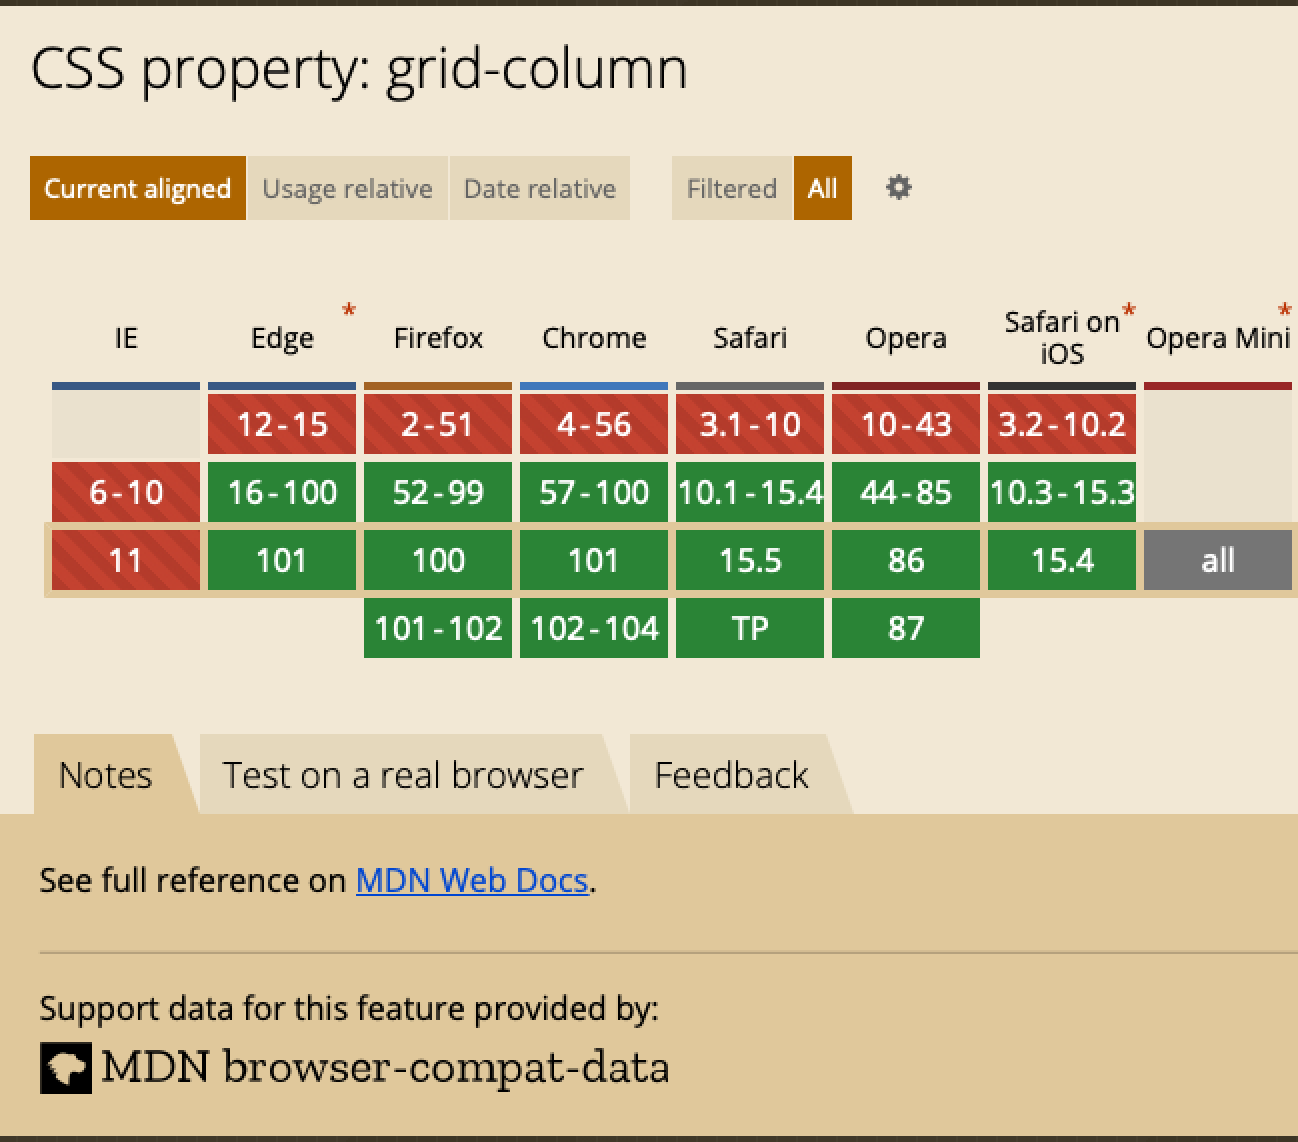The image size is (1298, 1142).
Task: Select the Current aligned view toggle
Action: (x=138, y=188)
